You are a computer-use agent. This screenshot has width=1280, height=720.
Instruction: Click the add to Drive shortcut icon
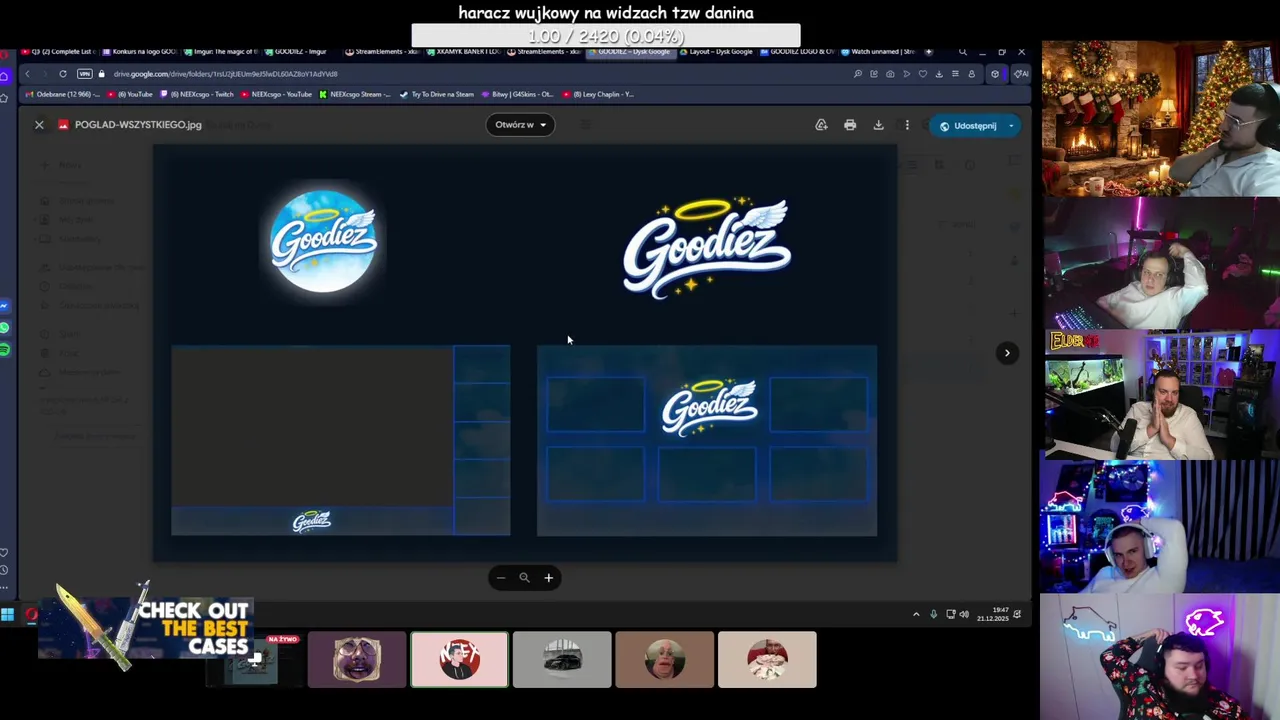click(821, 125)
